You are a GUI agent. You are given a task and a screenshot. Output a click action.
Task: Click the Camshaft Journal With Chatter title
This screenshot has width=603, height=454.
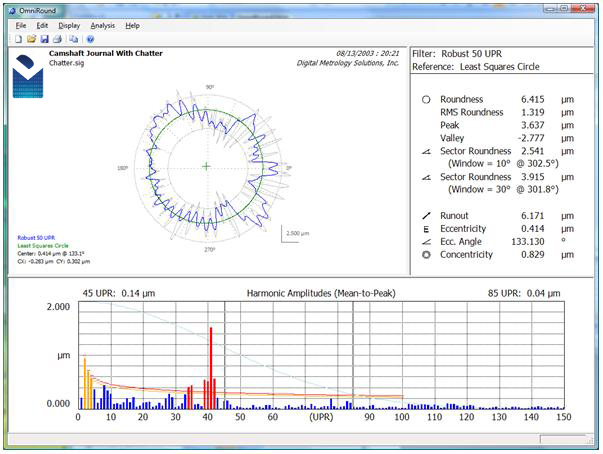[x=106, y=53]
